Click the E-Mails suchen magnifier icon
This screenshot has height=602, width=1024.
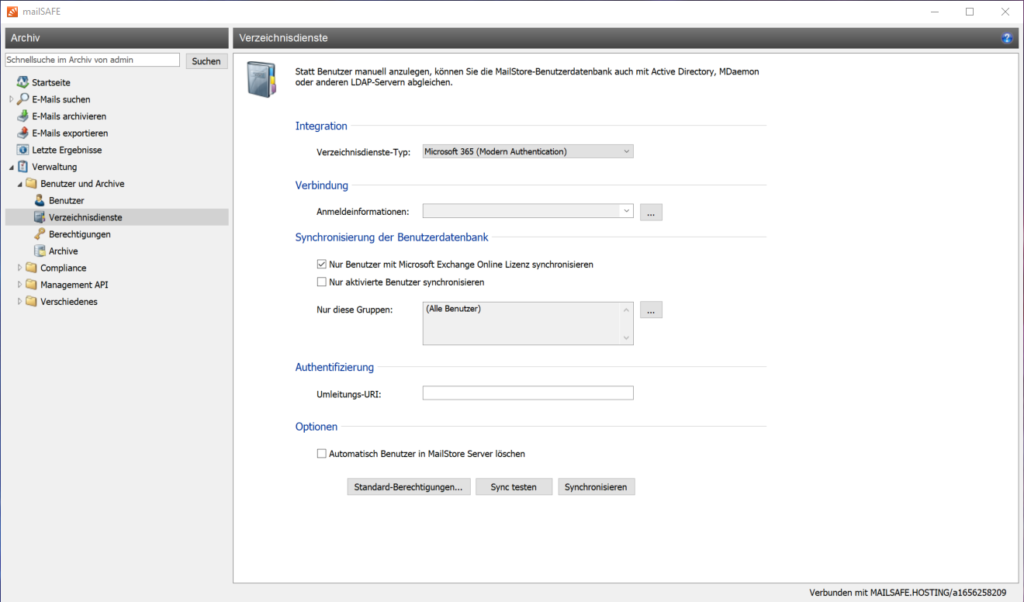coord(23,99)
